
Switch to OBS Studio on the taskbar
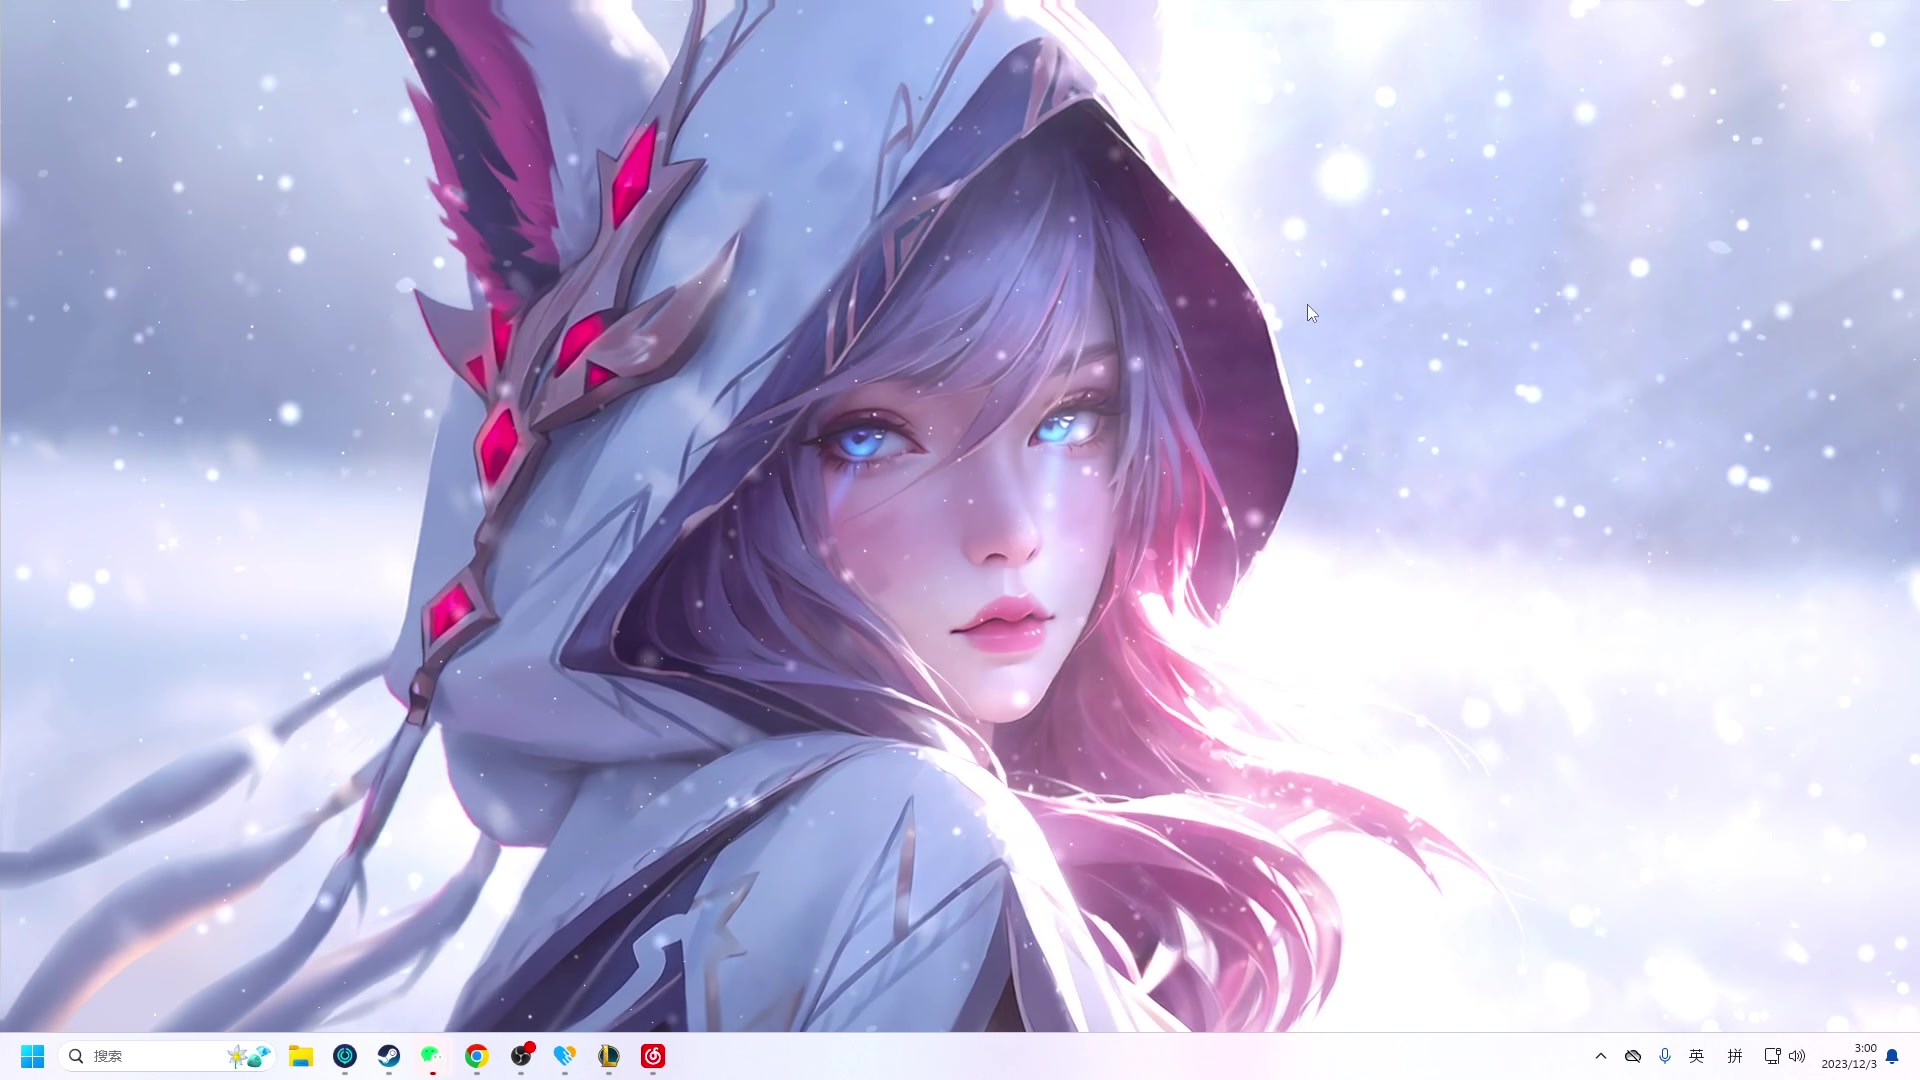pos(521,1056)
